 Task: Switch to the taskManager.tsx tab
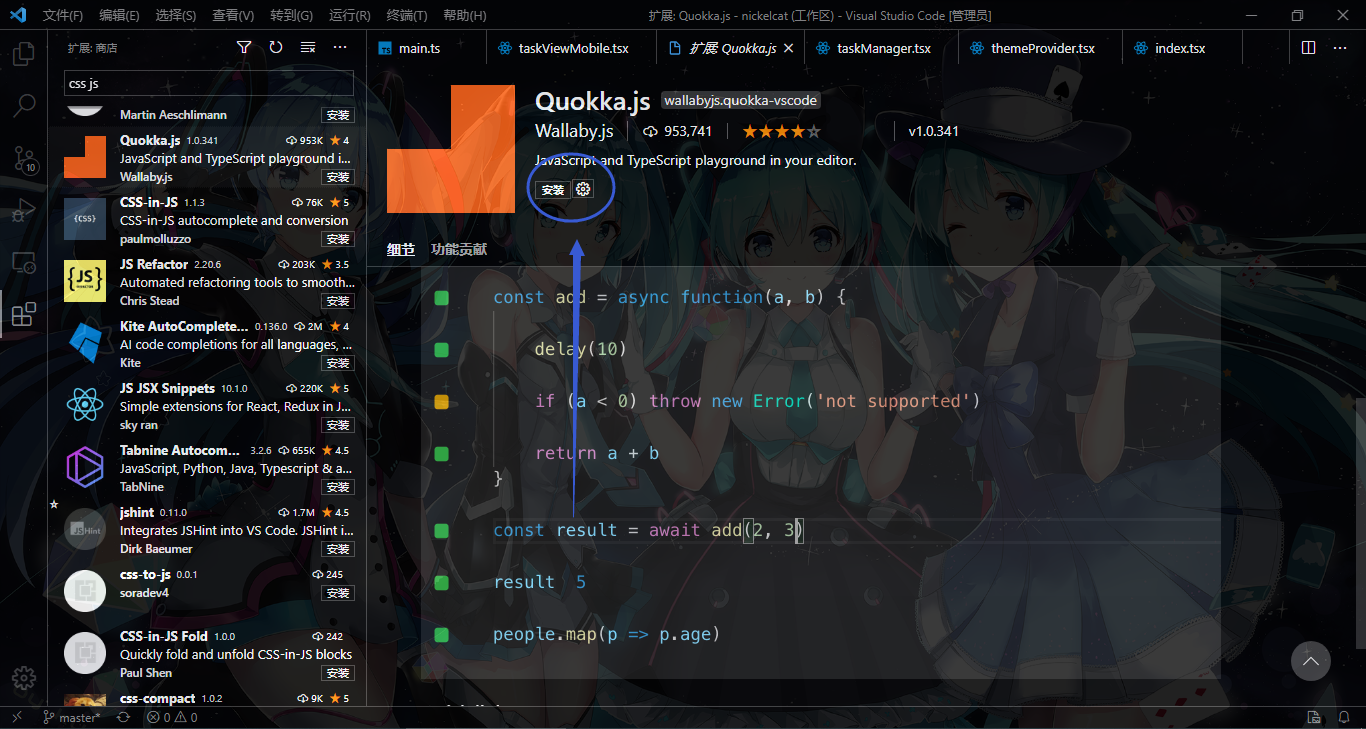click(x=880, y=48)
